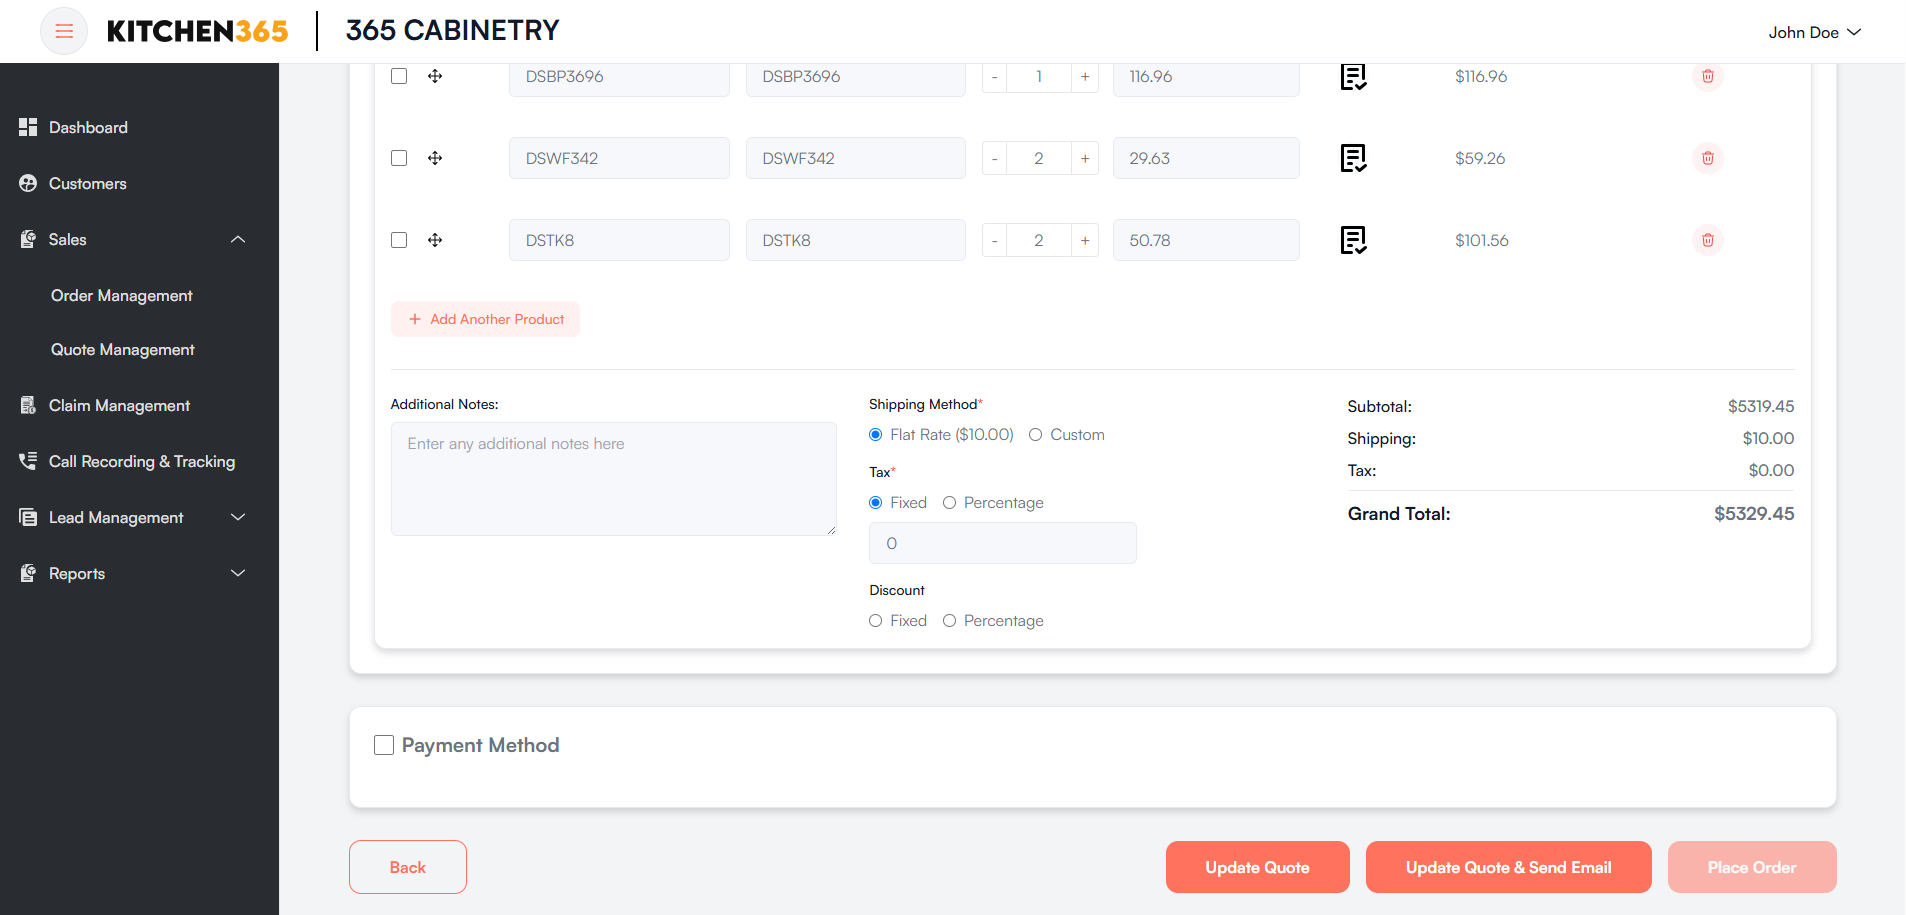The height and width of the screenshot is (915, 1906).
Task: Click drag handle on DSBP3696 row
Action: (435, 76)
